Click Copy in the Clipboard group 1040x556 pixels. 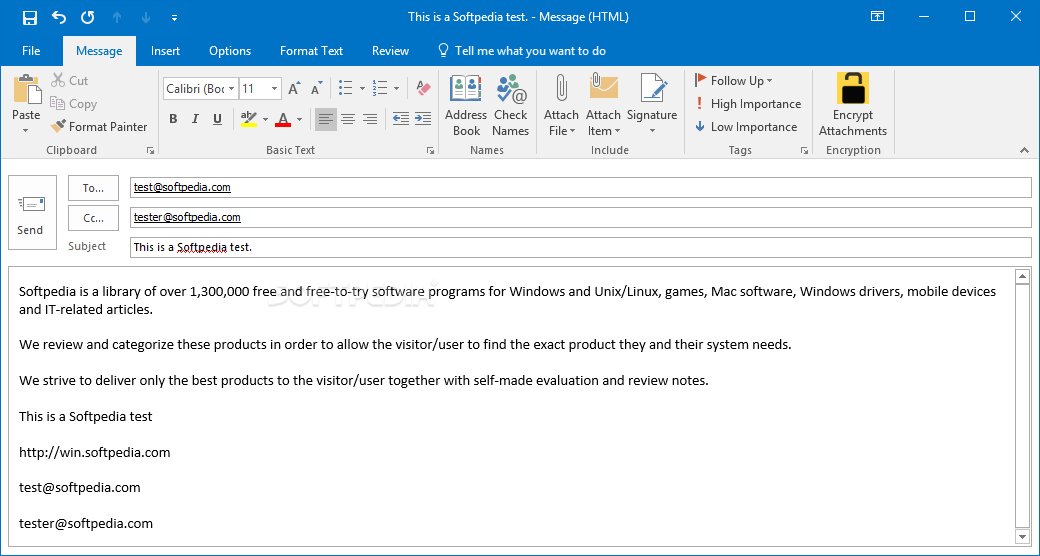[x=74, y=104]
